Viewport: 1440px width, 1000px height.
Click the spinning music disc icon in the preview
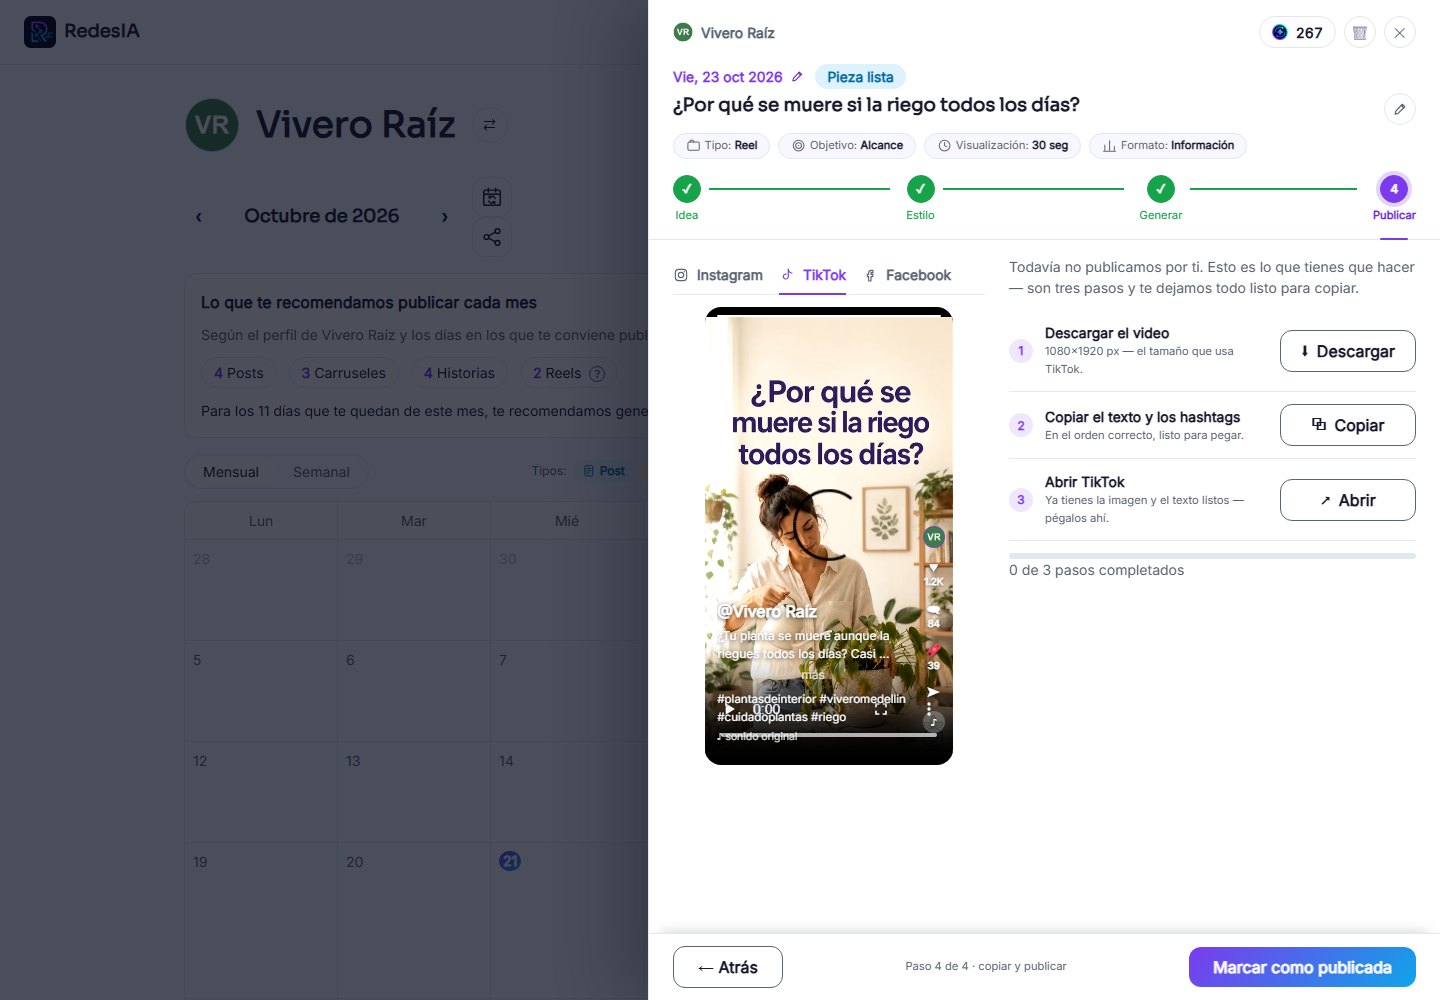(x=933, y=721)
